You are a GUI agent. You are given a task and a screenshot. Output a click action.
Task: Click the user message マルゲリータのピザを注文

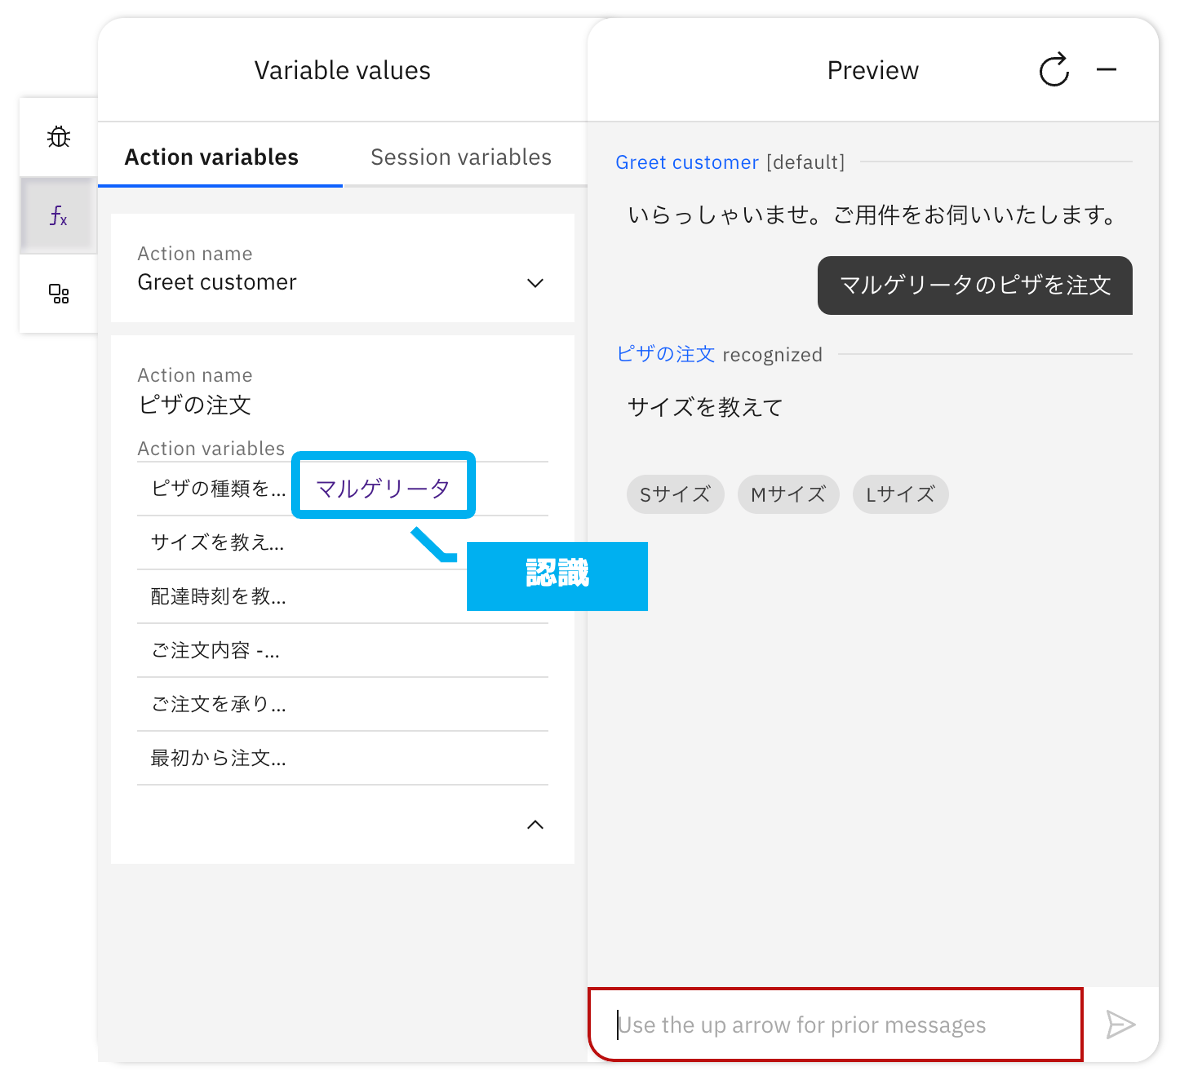(975, 285)
